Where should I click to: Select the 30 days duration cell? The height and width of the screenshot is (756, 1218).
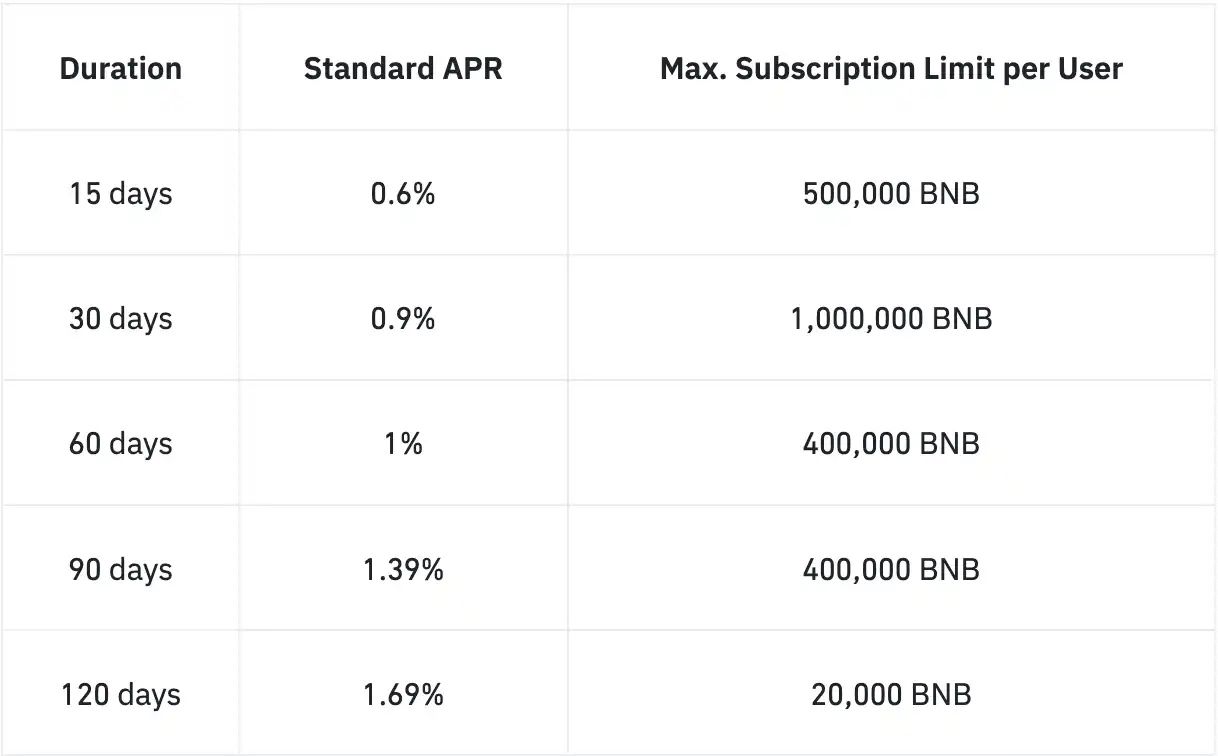point(121,319)
